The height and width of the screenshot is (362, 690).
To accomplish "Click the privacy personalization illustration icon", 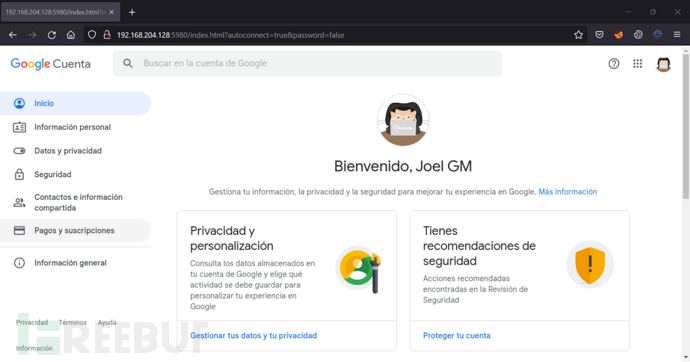I will 359,270.
